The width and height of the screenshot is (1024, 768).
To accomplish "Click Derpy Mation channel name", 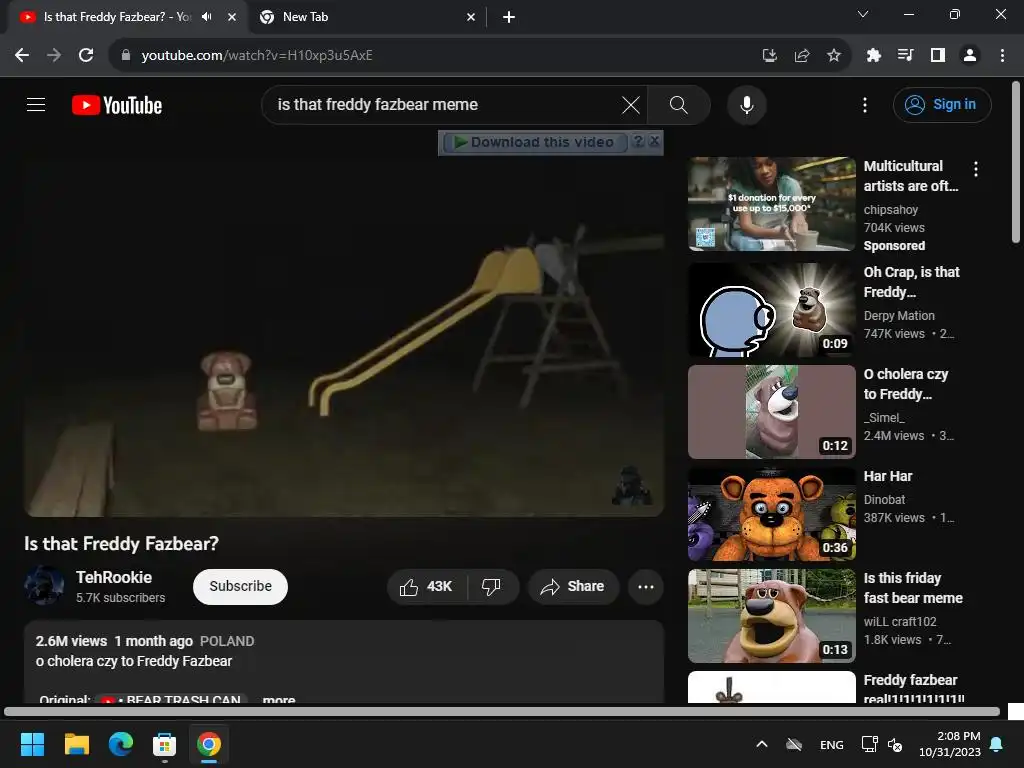I will click(899, 315).
